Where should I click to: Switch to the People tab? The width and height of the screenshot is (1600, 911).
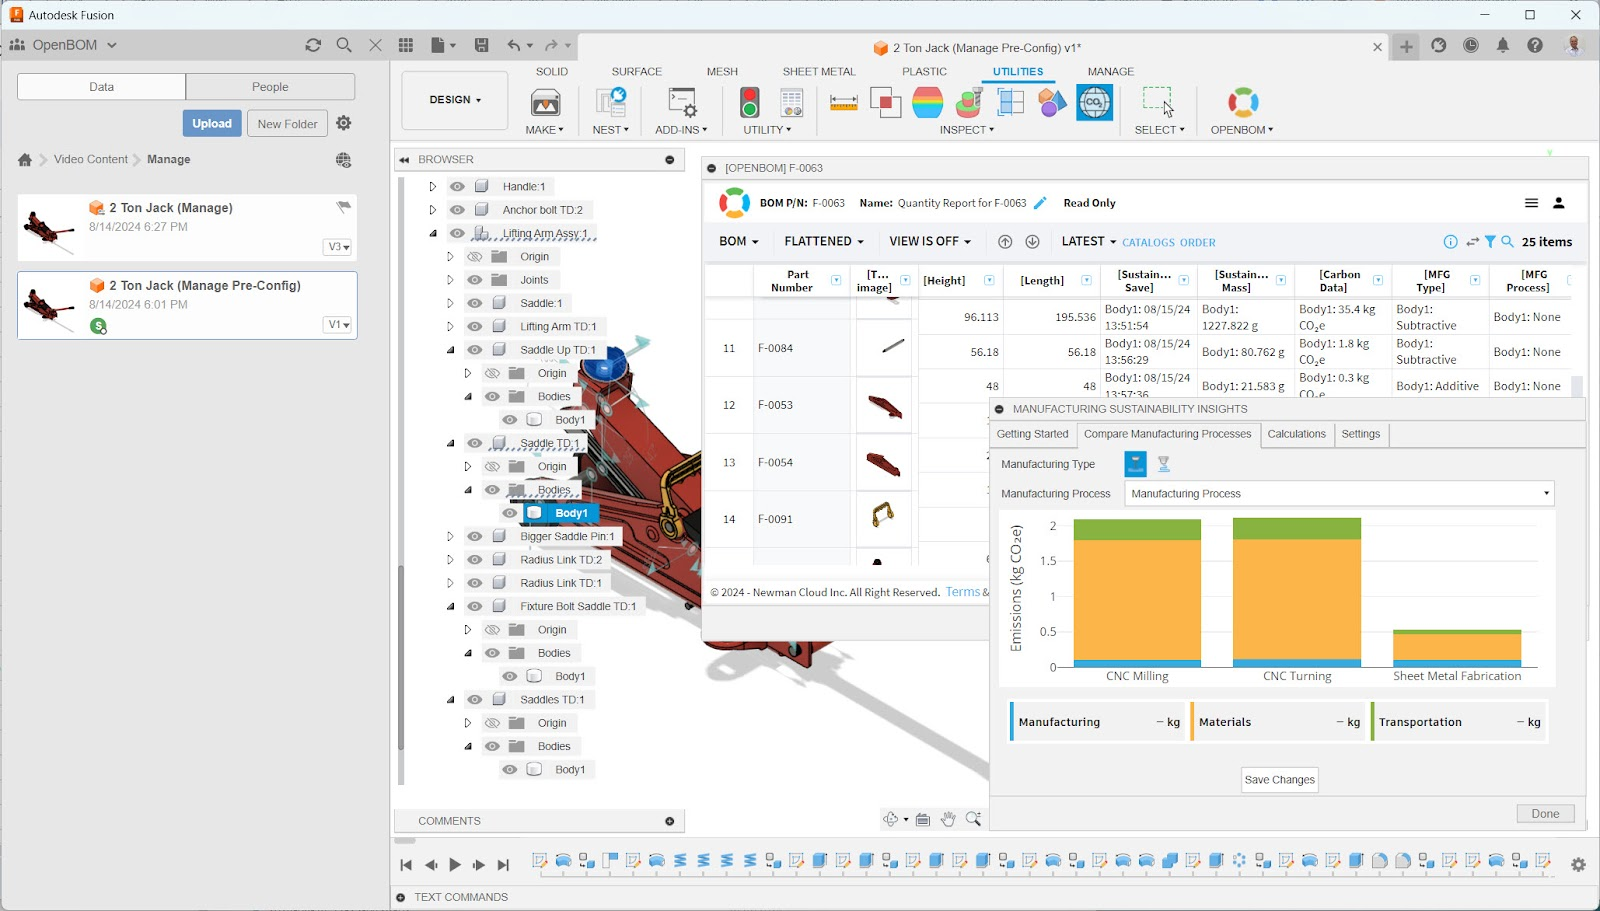(270, 87)
